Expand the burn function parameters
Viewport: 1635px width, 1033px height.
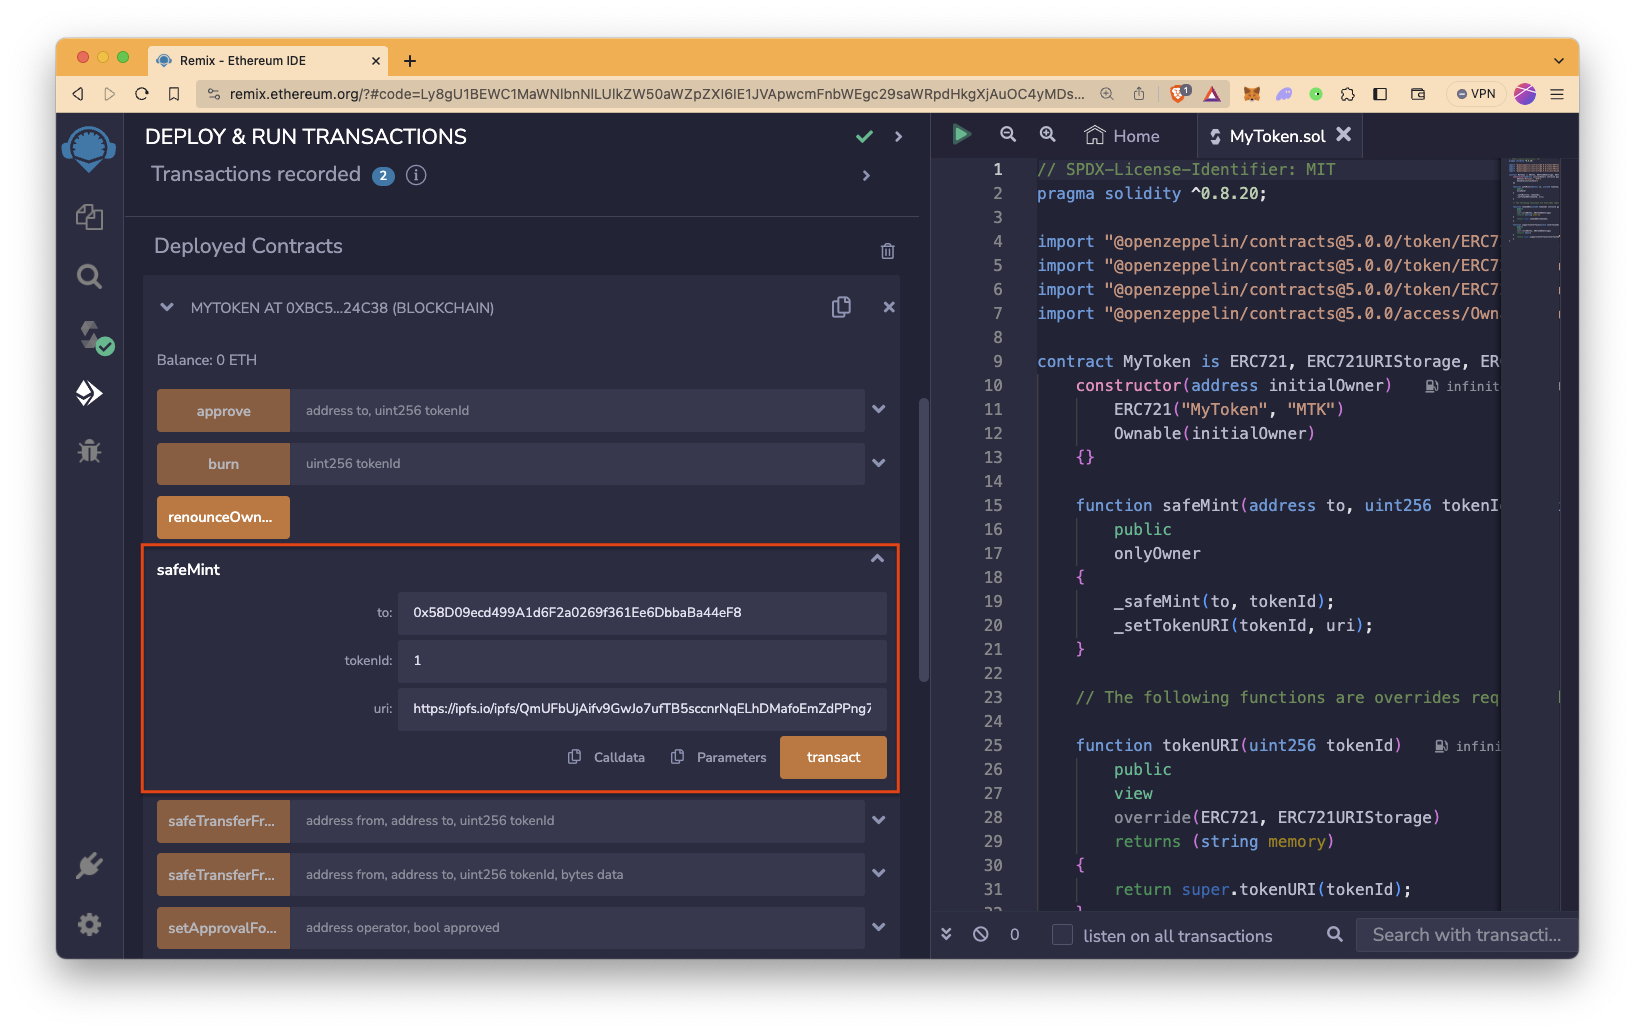click(x=879, y=463)
